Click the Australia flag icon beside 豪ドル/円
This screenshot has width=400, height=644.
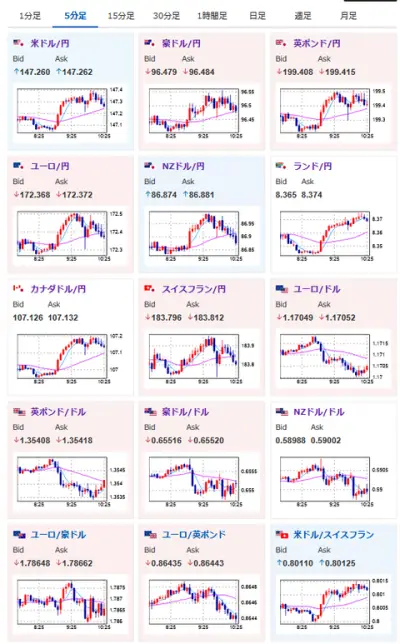pyautogui.click(x=150, y=43)
